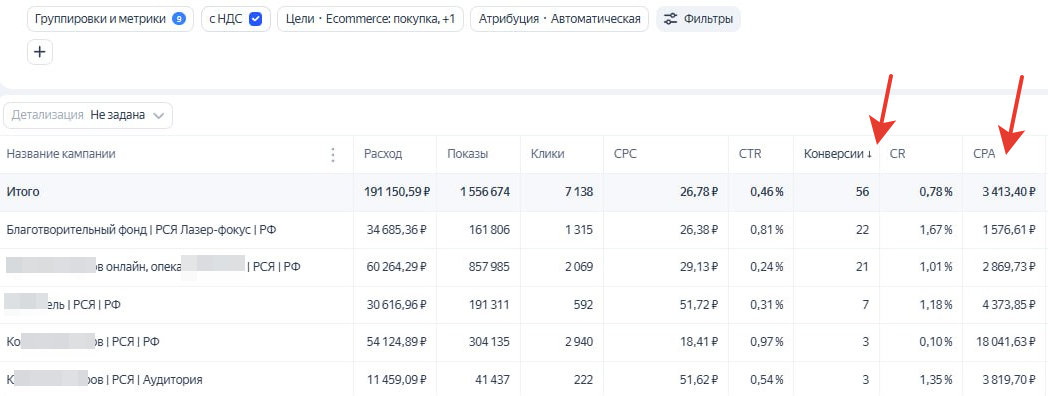Image resolution: width=1048 pixels, height=396 pixels.
Task: Click the sort arrow next to Конверсии
Action: [x=870, y=155]
